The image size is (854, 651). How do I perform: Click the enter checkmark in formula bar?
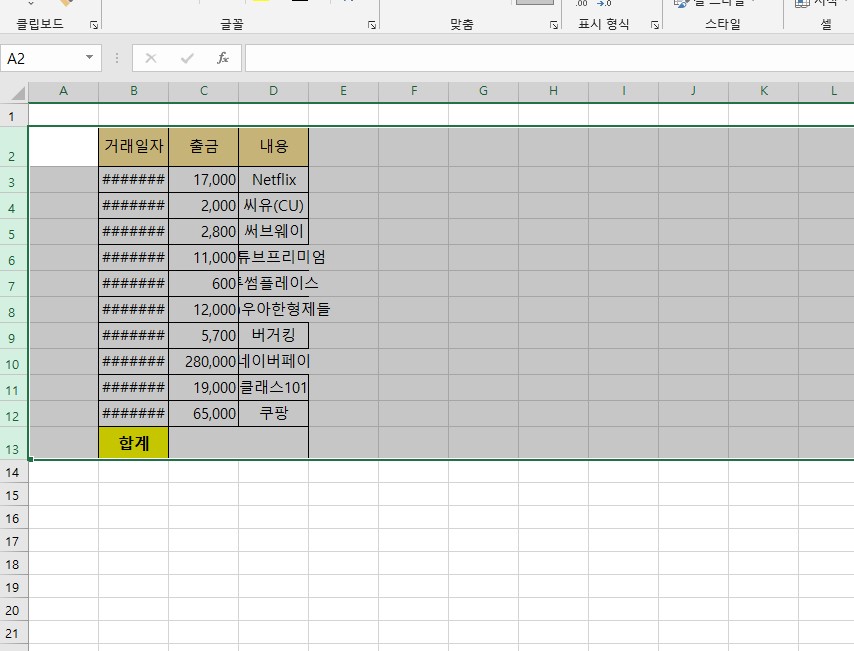click(x=187, y=58)
